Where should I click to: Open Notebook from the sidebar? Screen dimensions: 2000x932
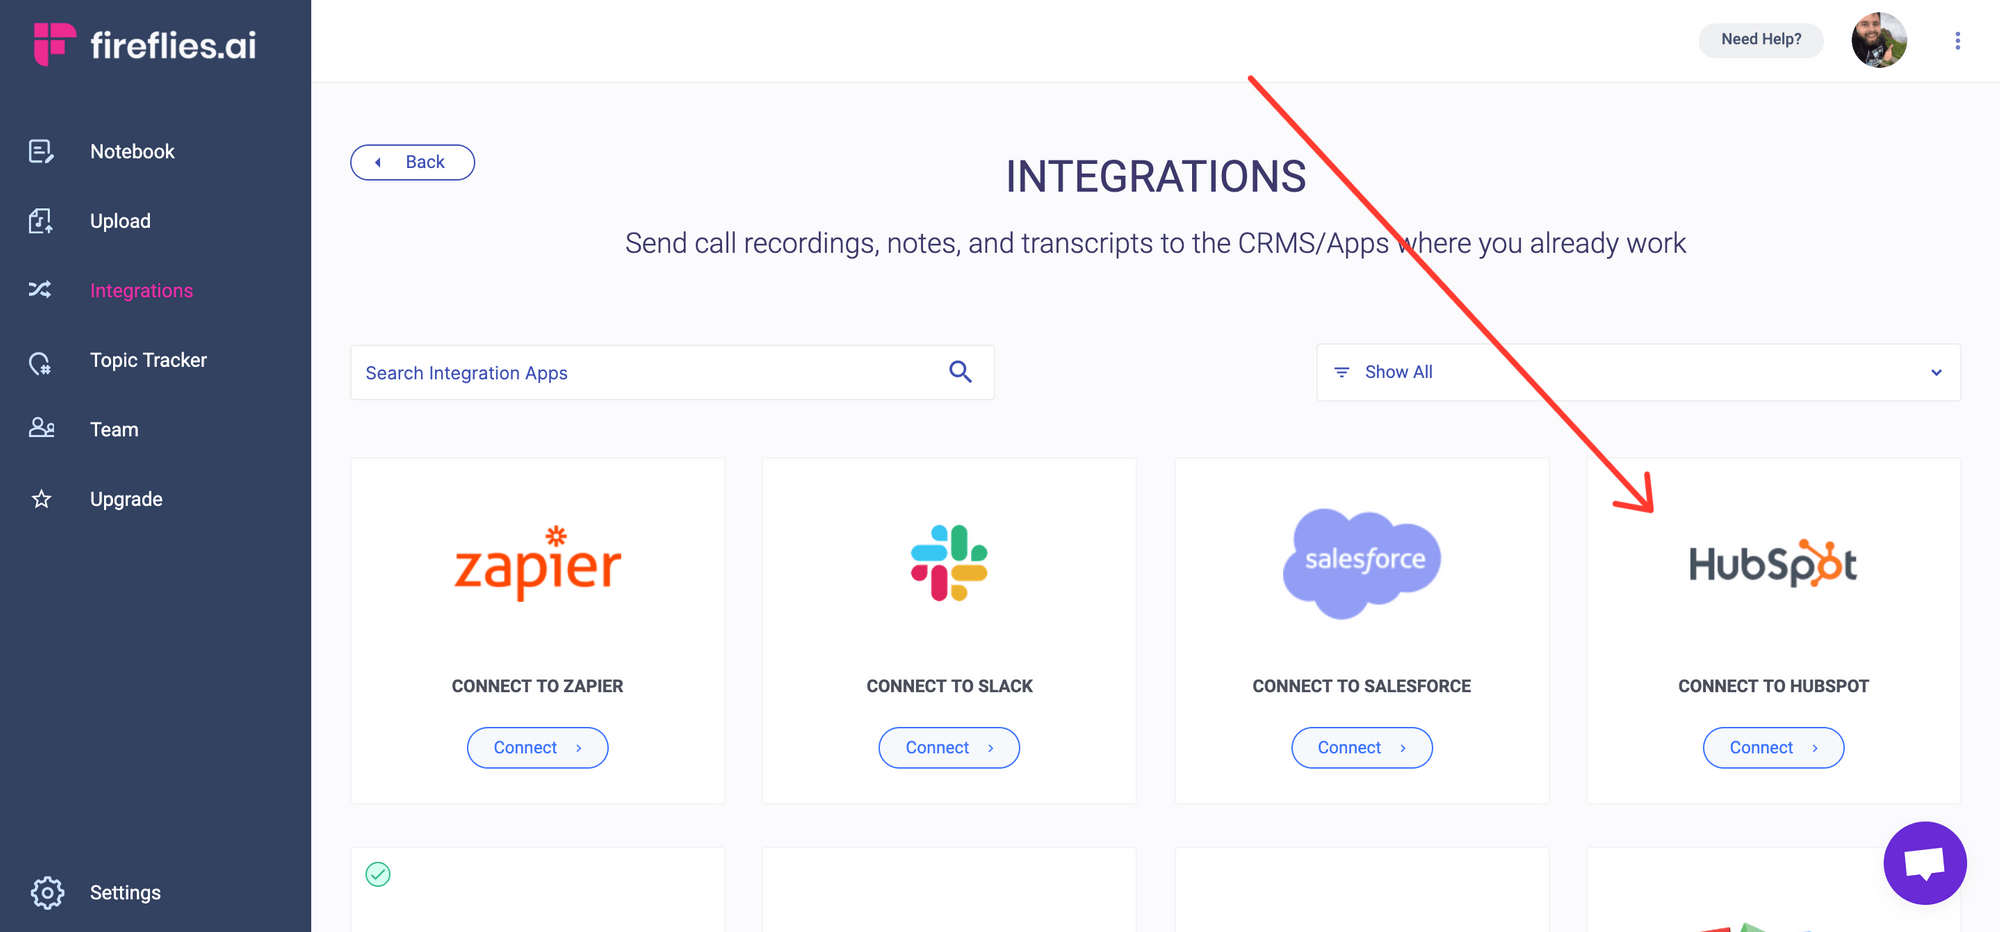click(x=41, y=150)
